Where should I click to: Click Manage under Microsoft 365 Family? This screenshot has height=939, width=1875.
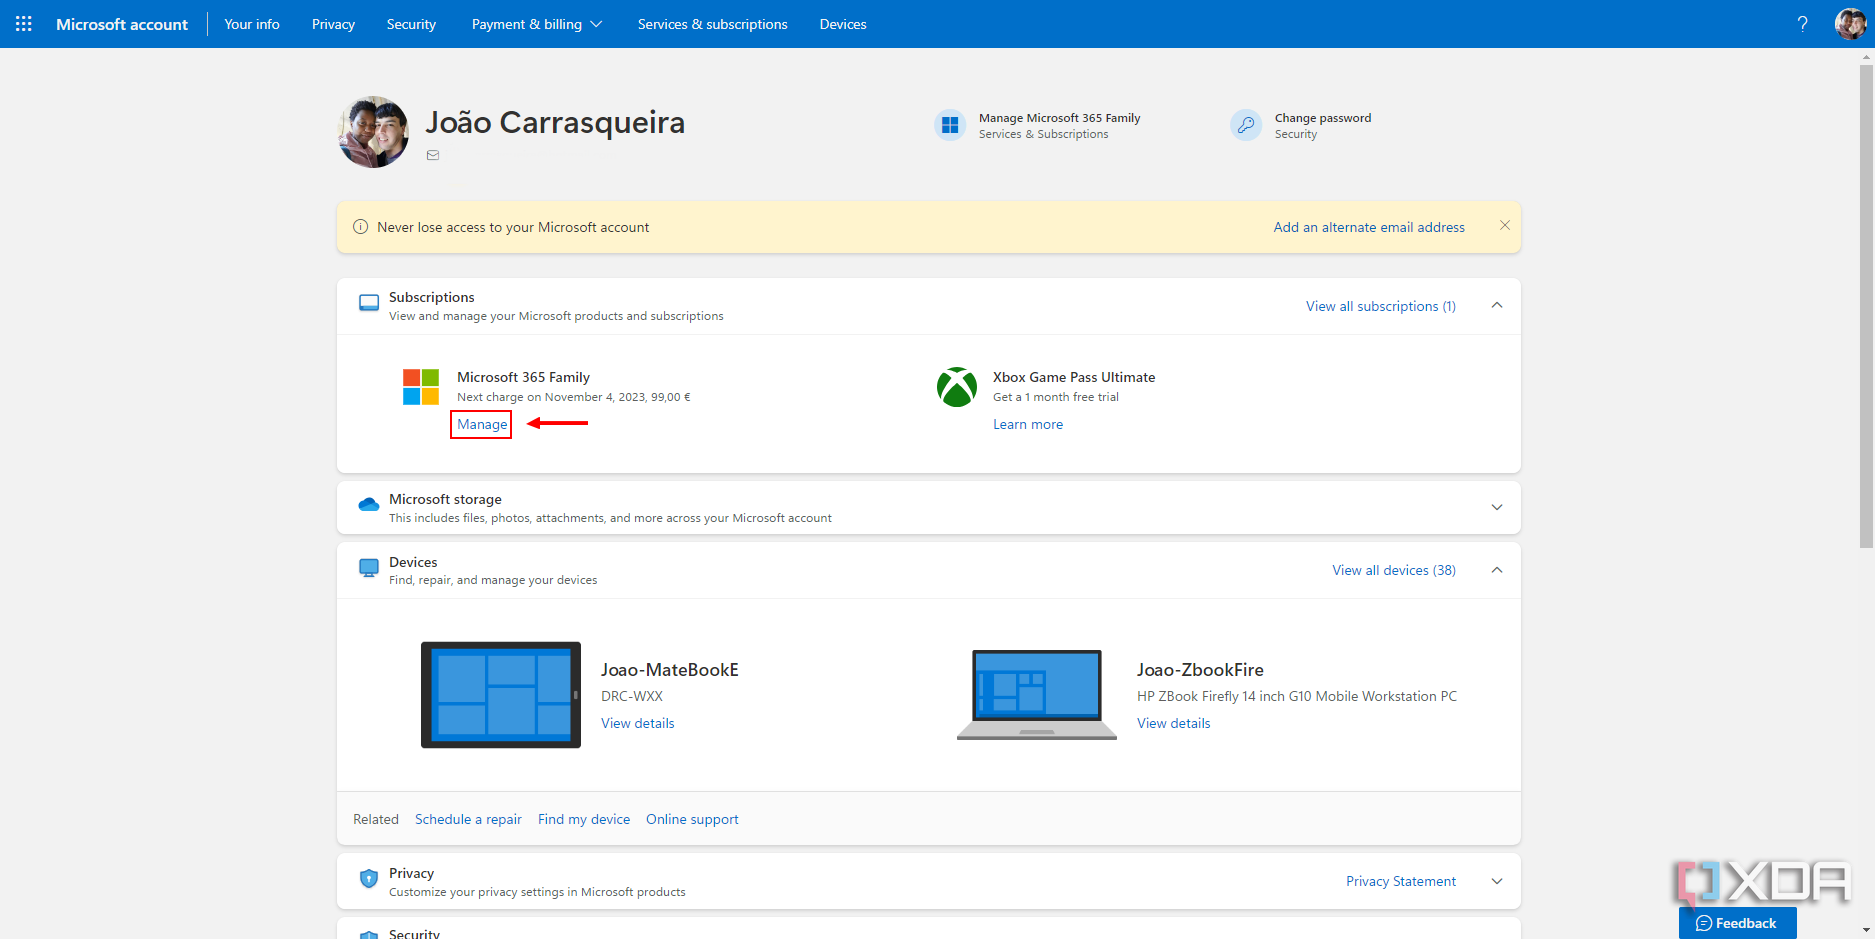point(482,424)
